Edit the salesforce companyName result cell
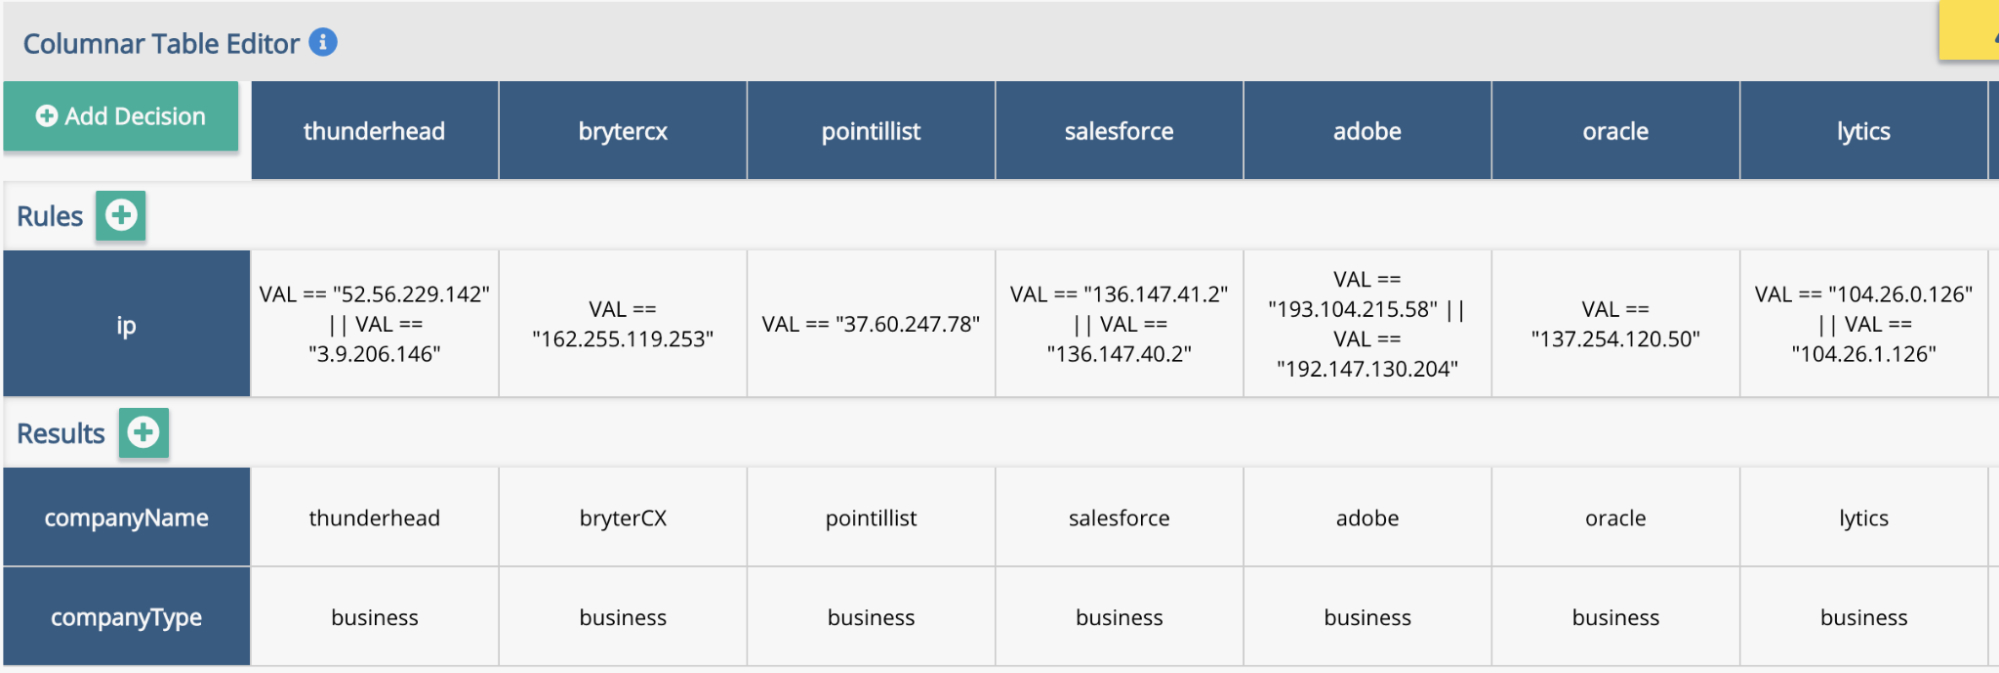The image size is (1999, 673). [1118, 517]
